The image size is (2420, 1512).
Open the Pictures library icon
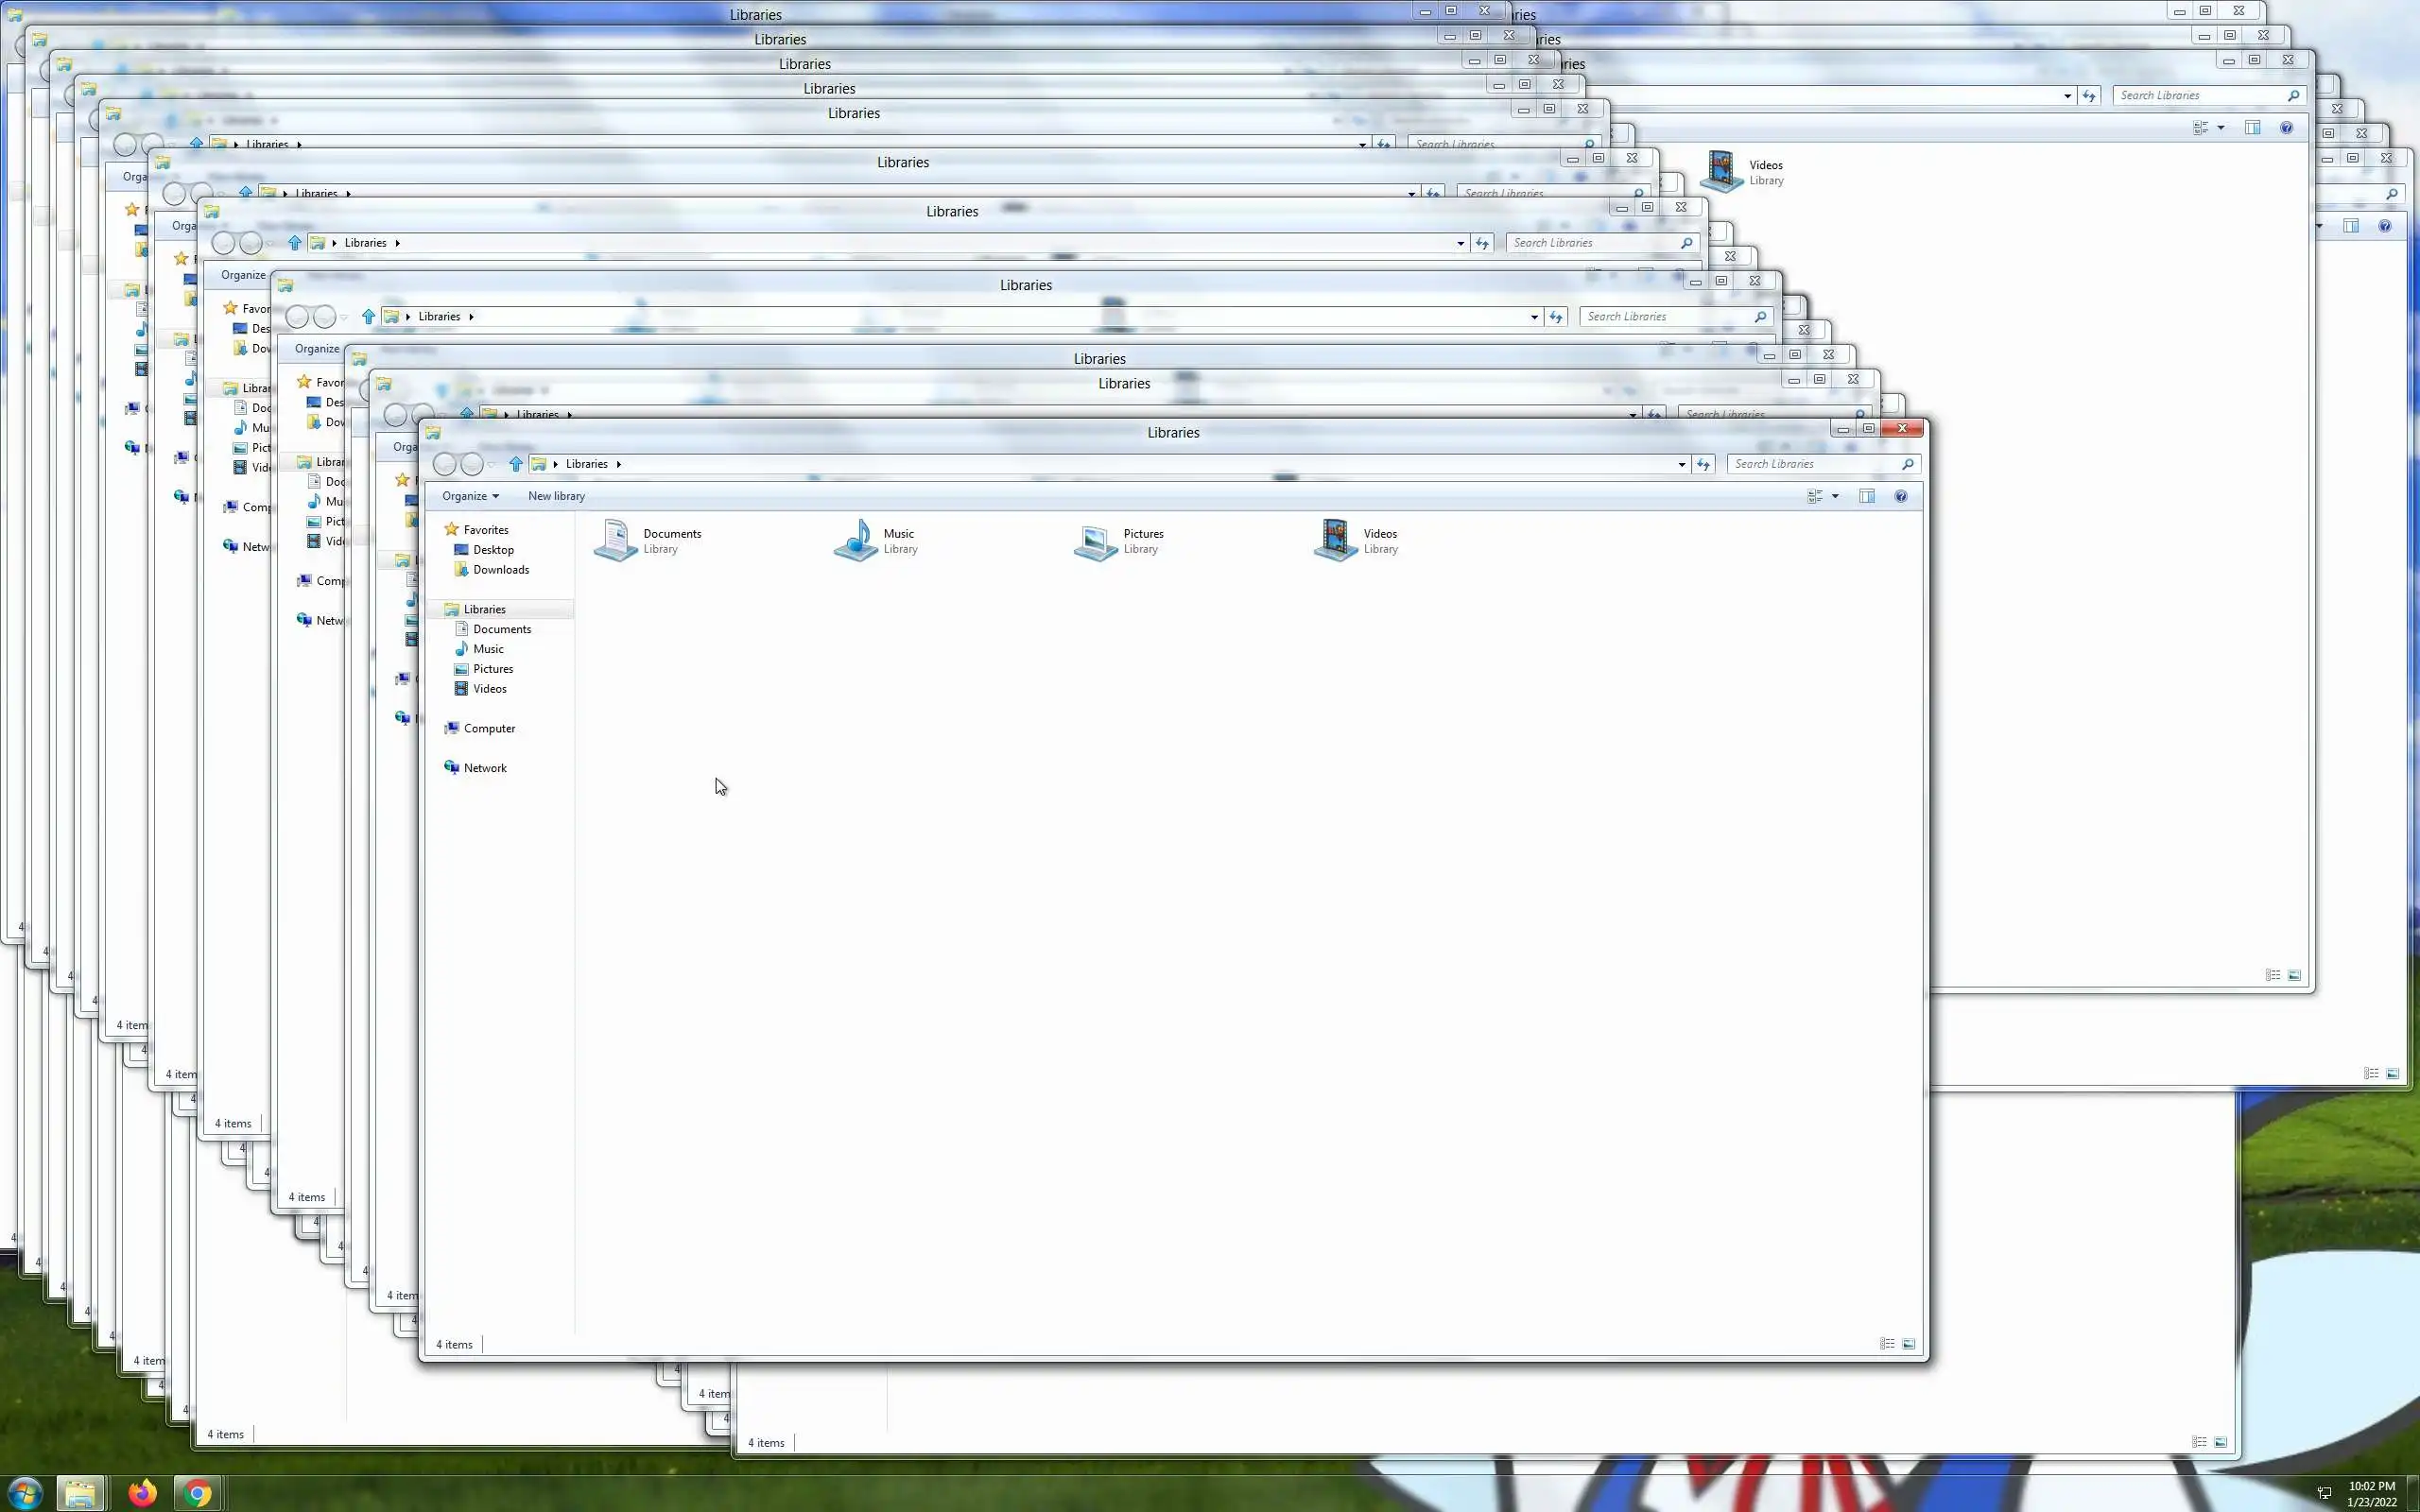coord(1096,541)
